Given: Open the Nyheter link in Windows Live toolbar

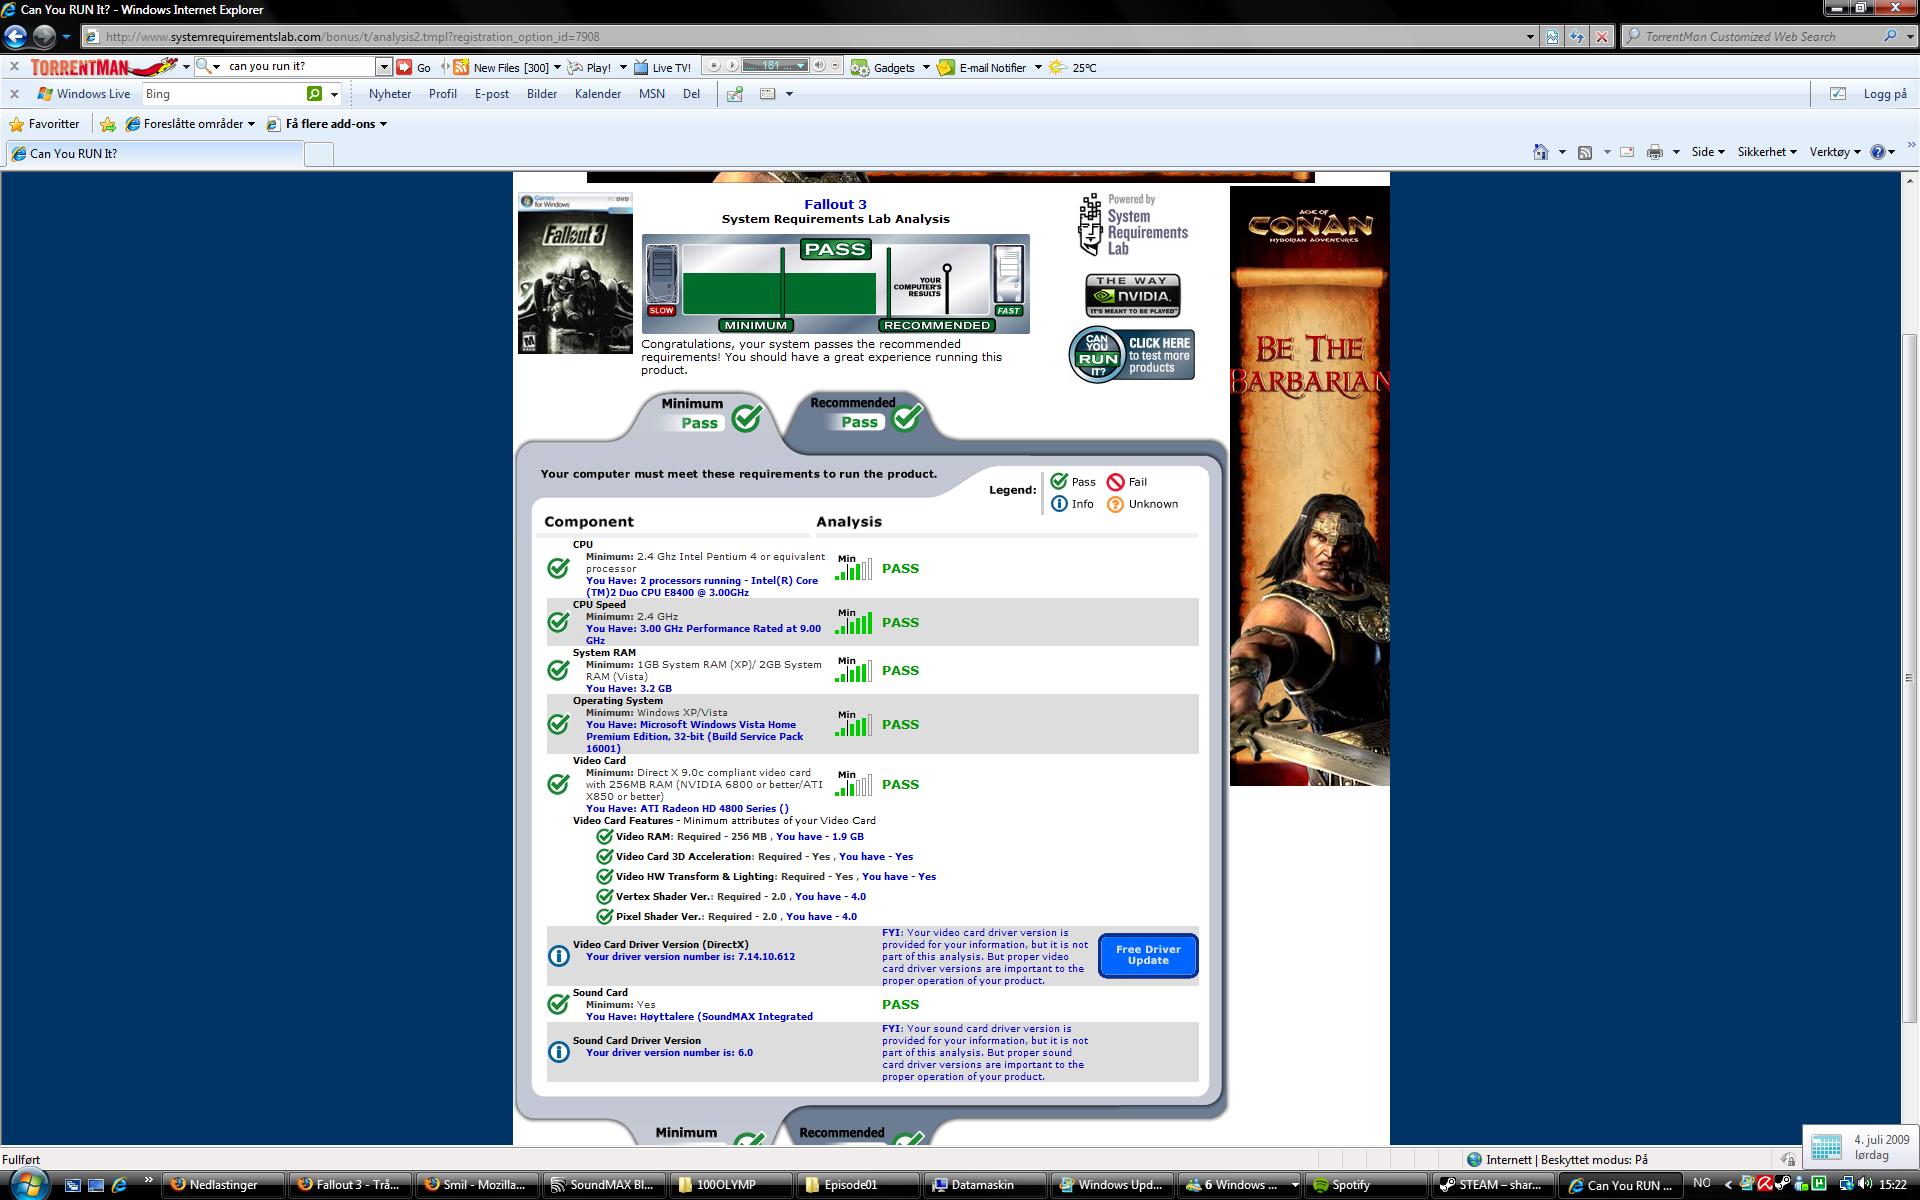Looking at the screenshot, I should [x=390, y=93].
